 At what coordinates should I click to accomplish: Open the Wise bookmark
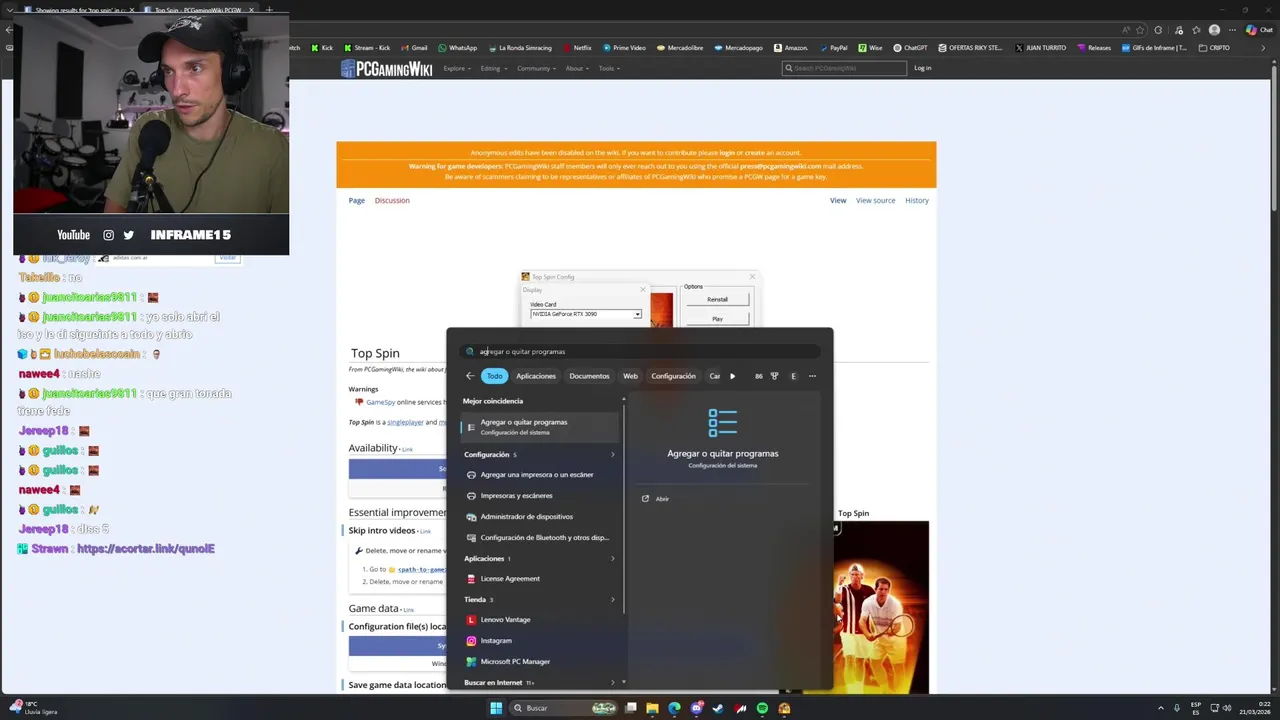(x=870, y=48)
